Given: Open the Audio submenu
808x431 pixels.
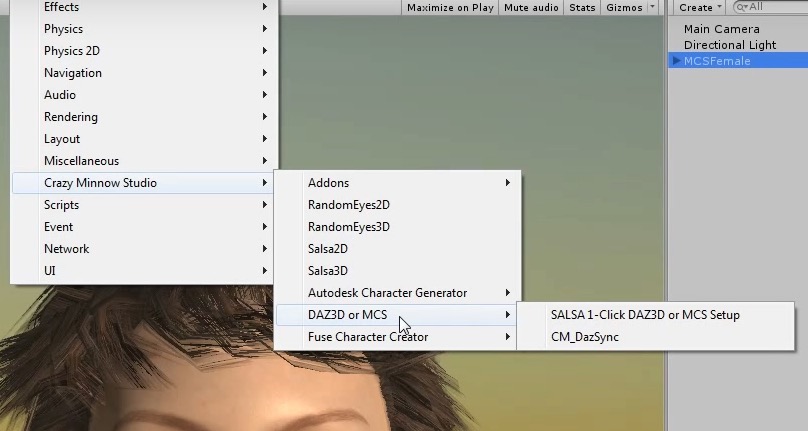Looking at the screenshot, I should click(144, 95).
